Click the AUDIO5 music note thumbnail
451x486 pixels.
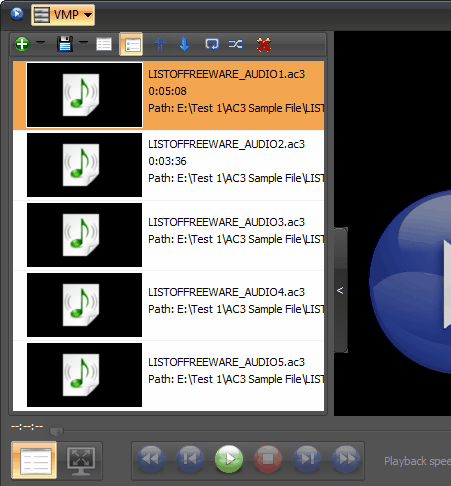click(84, 375)
